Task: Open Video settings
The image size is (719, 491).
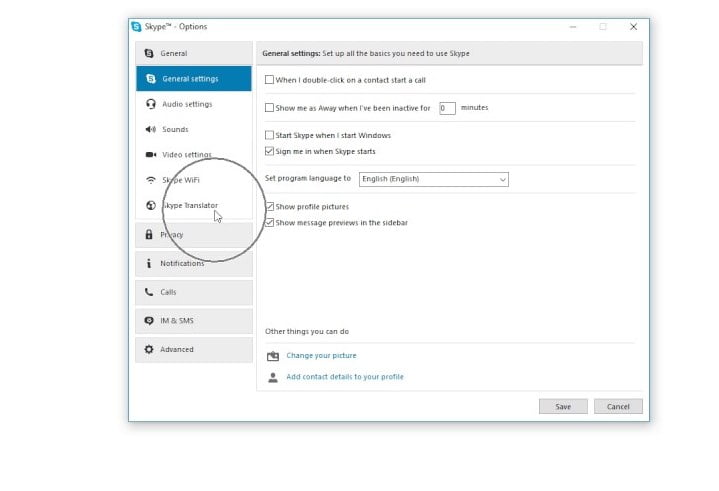Action: pyautogui.click(x=194, y=154)
